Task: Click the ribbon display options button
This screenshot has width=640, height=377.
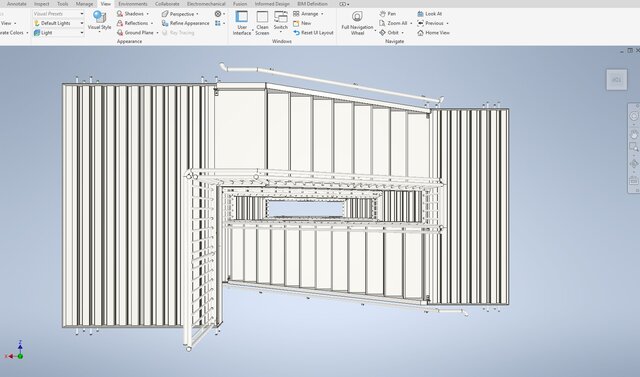Action: (344, 4)
